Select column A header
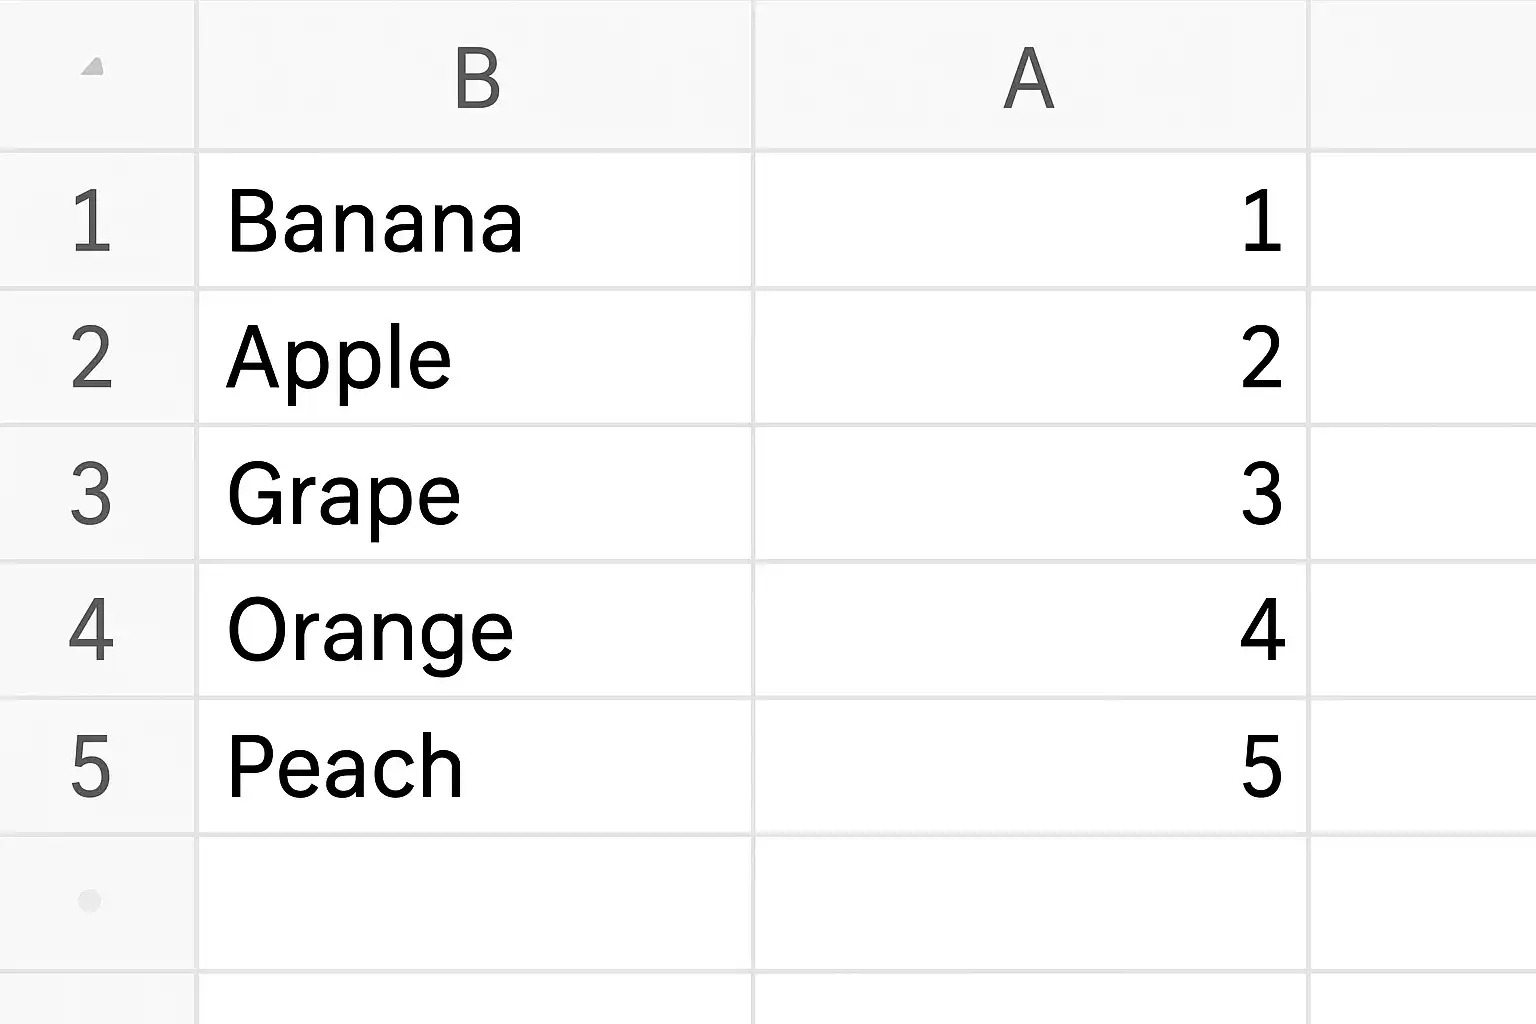 point(1029,77)
